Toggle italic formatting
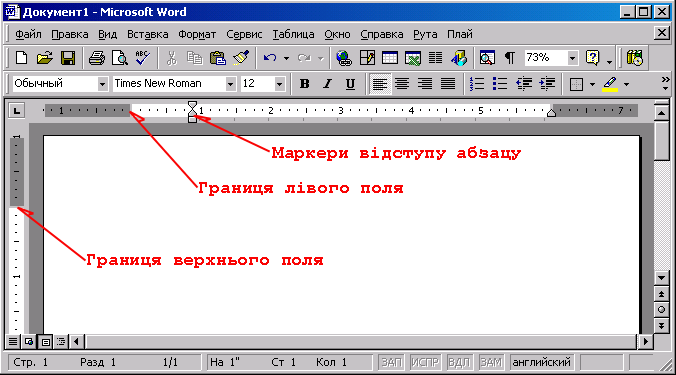The width and height of the screenshot is (676, 375). pos(327,84)
